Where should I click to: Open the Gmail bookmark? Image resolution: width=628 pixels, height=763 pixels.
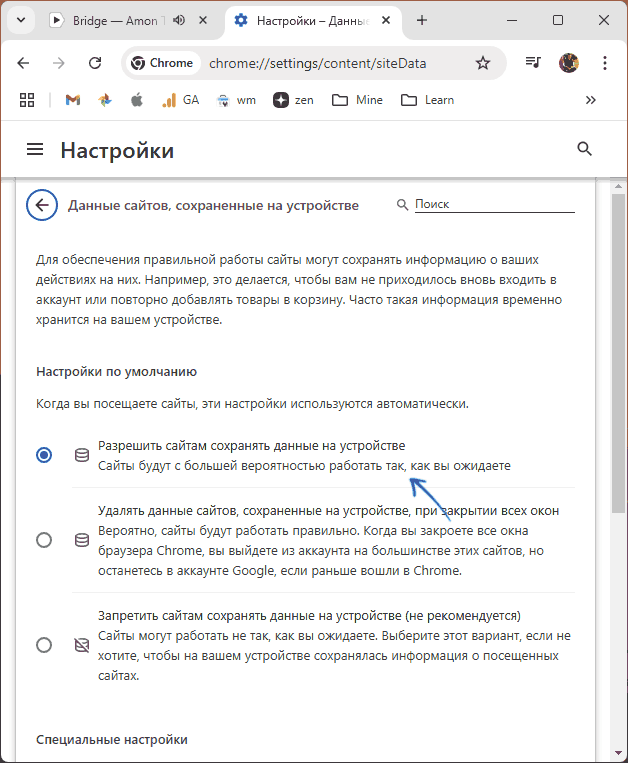pos(73,100)
